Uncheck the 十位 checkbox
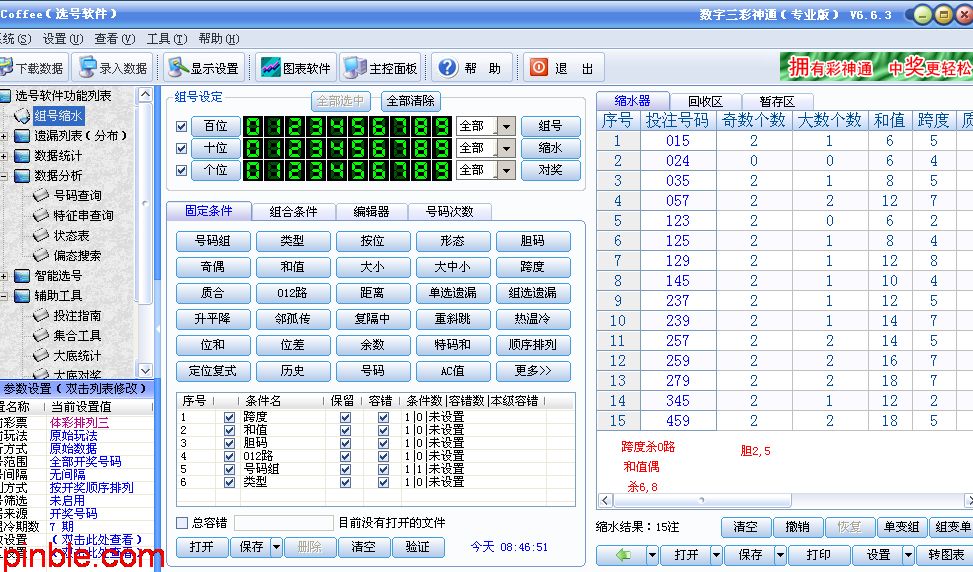The image size is (973, 572). (181, 148)
